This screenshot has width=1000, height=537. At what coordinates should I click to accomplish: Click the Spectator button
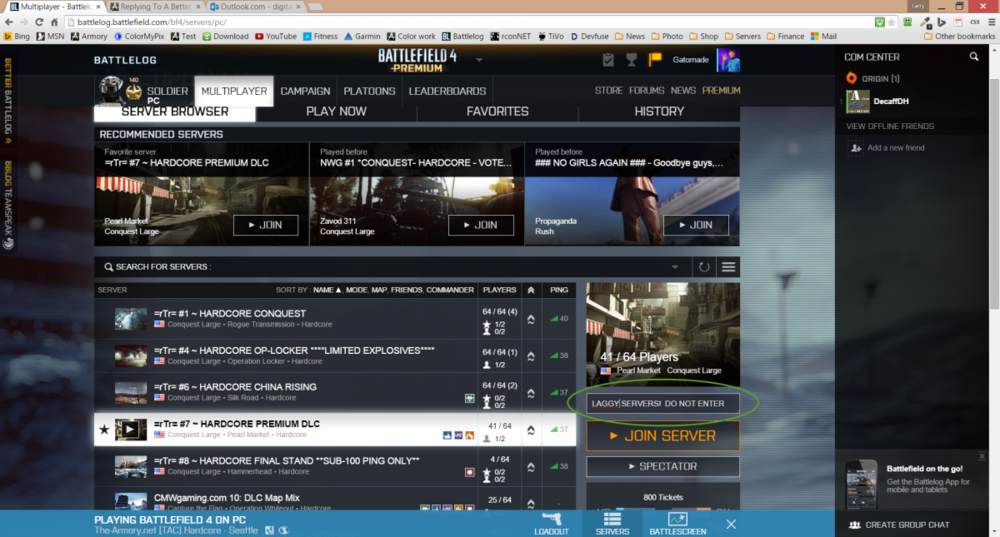tap(663, 467)
